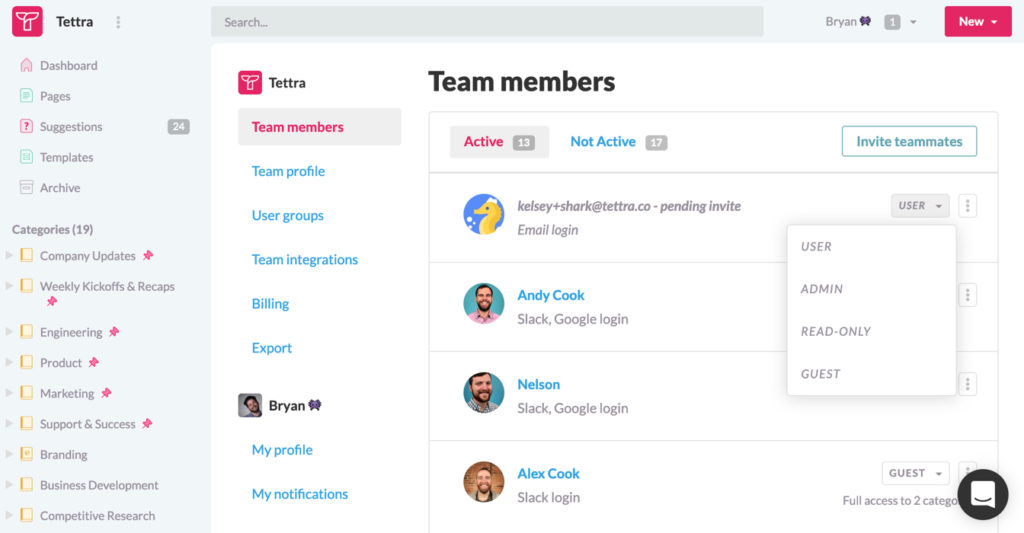Screen dimensions: 1024x533
Task: Click into the Search field
Action: click(486, 21)
